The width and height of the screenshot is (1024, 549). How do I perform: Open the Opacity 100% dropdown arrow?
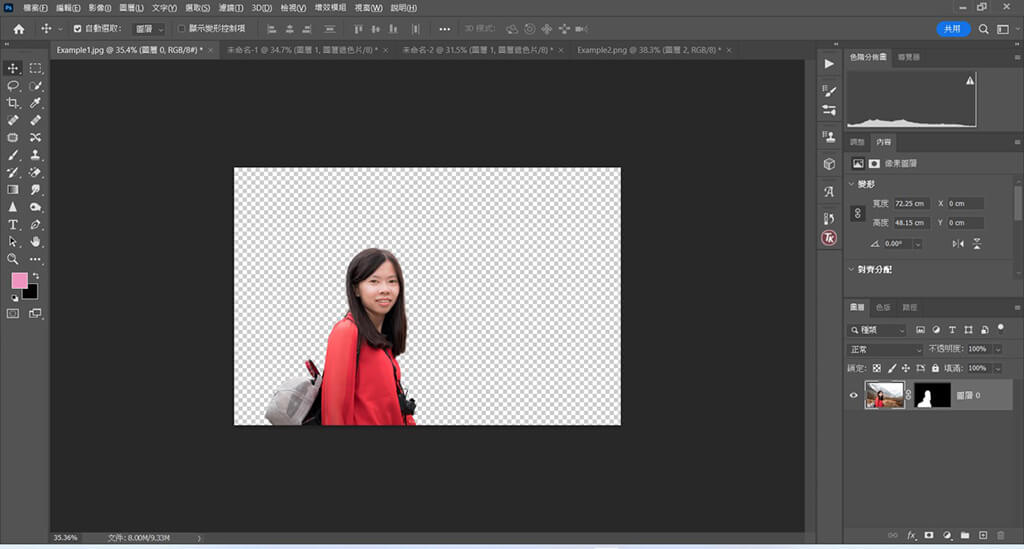click(x=997, y=349)
